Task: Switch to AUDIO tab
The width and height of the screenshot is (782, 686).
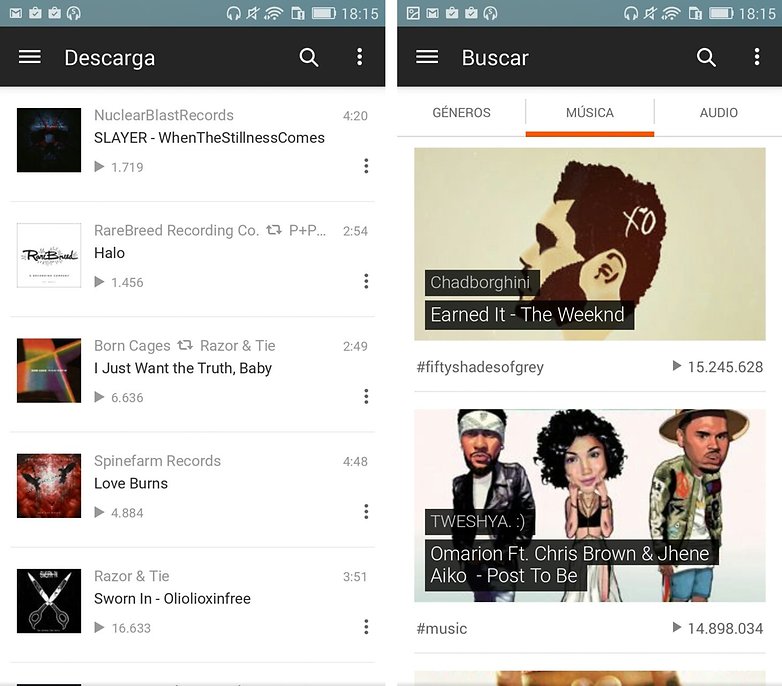Action: point(718,113)
